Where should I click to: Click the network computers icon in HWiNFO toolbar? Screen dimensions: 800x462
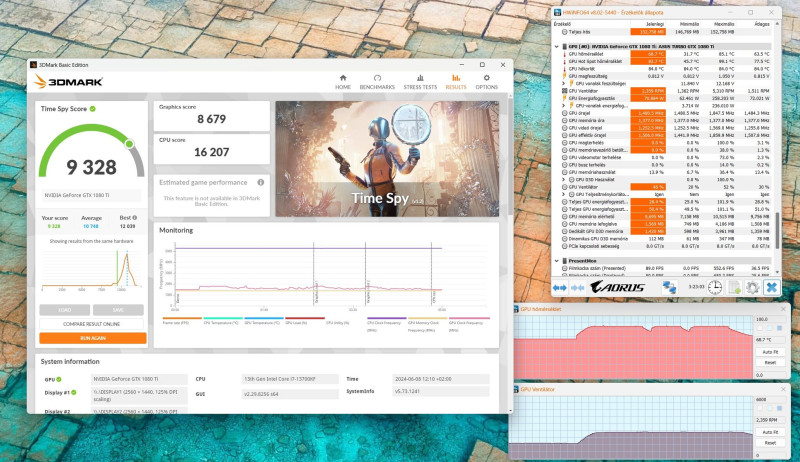669,287
